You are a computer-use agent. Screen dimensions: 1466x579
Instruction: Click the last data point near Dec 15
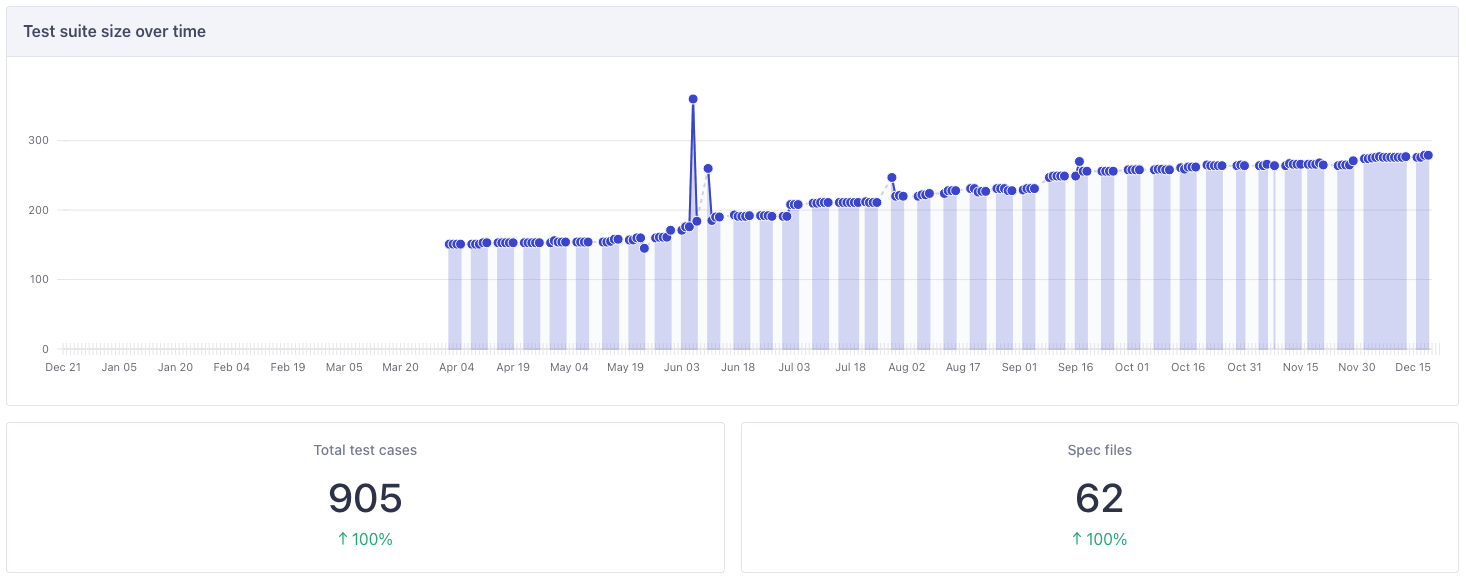click(1428, 155)
